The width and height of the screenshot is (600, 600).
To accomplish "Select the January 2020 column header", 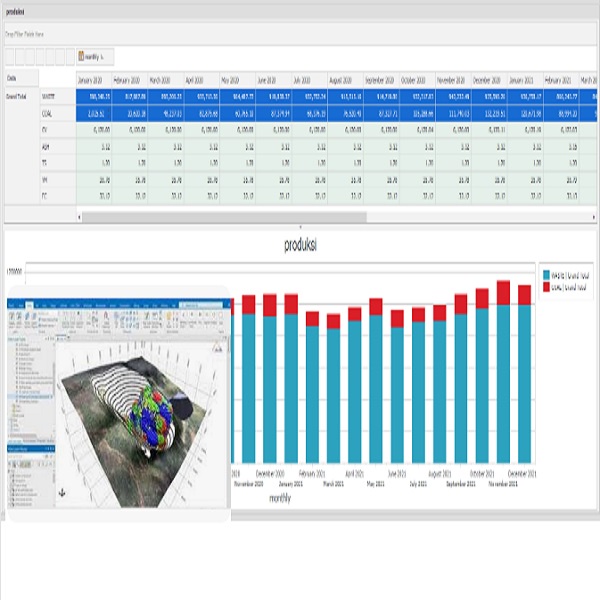I will coord(94,80).
